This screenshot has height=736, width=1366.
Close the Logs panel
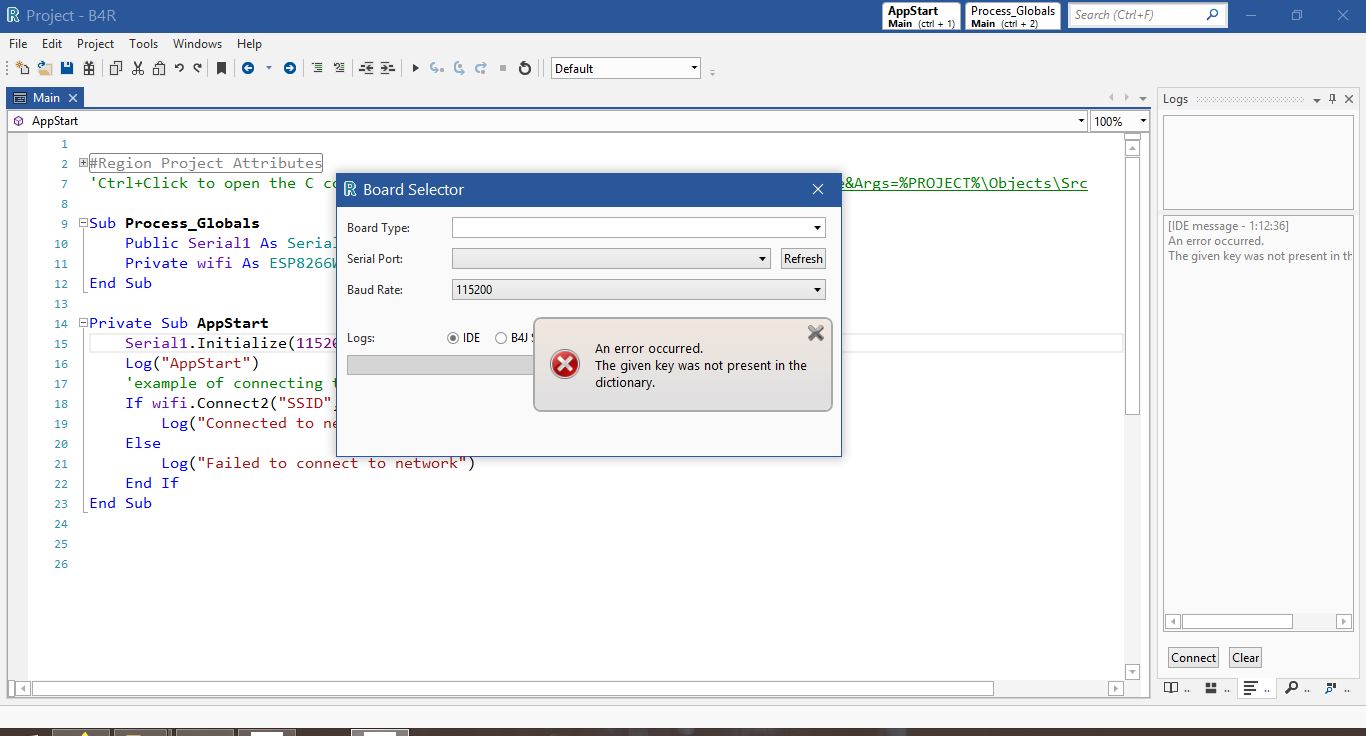pyautogui.click(x=1349, y=99)
